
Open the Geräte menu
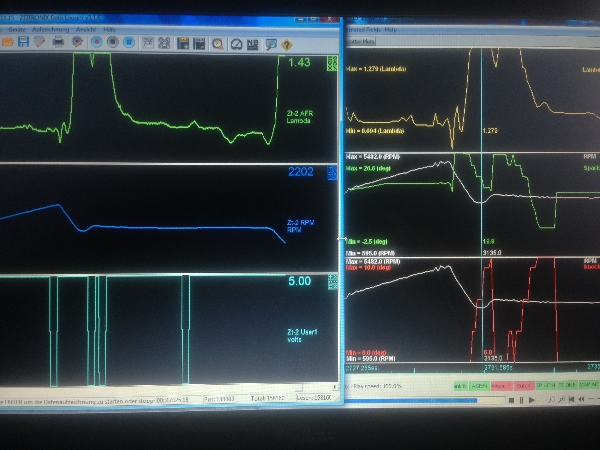click(17, 29)
